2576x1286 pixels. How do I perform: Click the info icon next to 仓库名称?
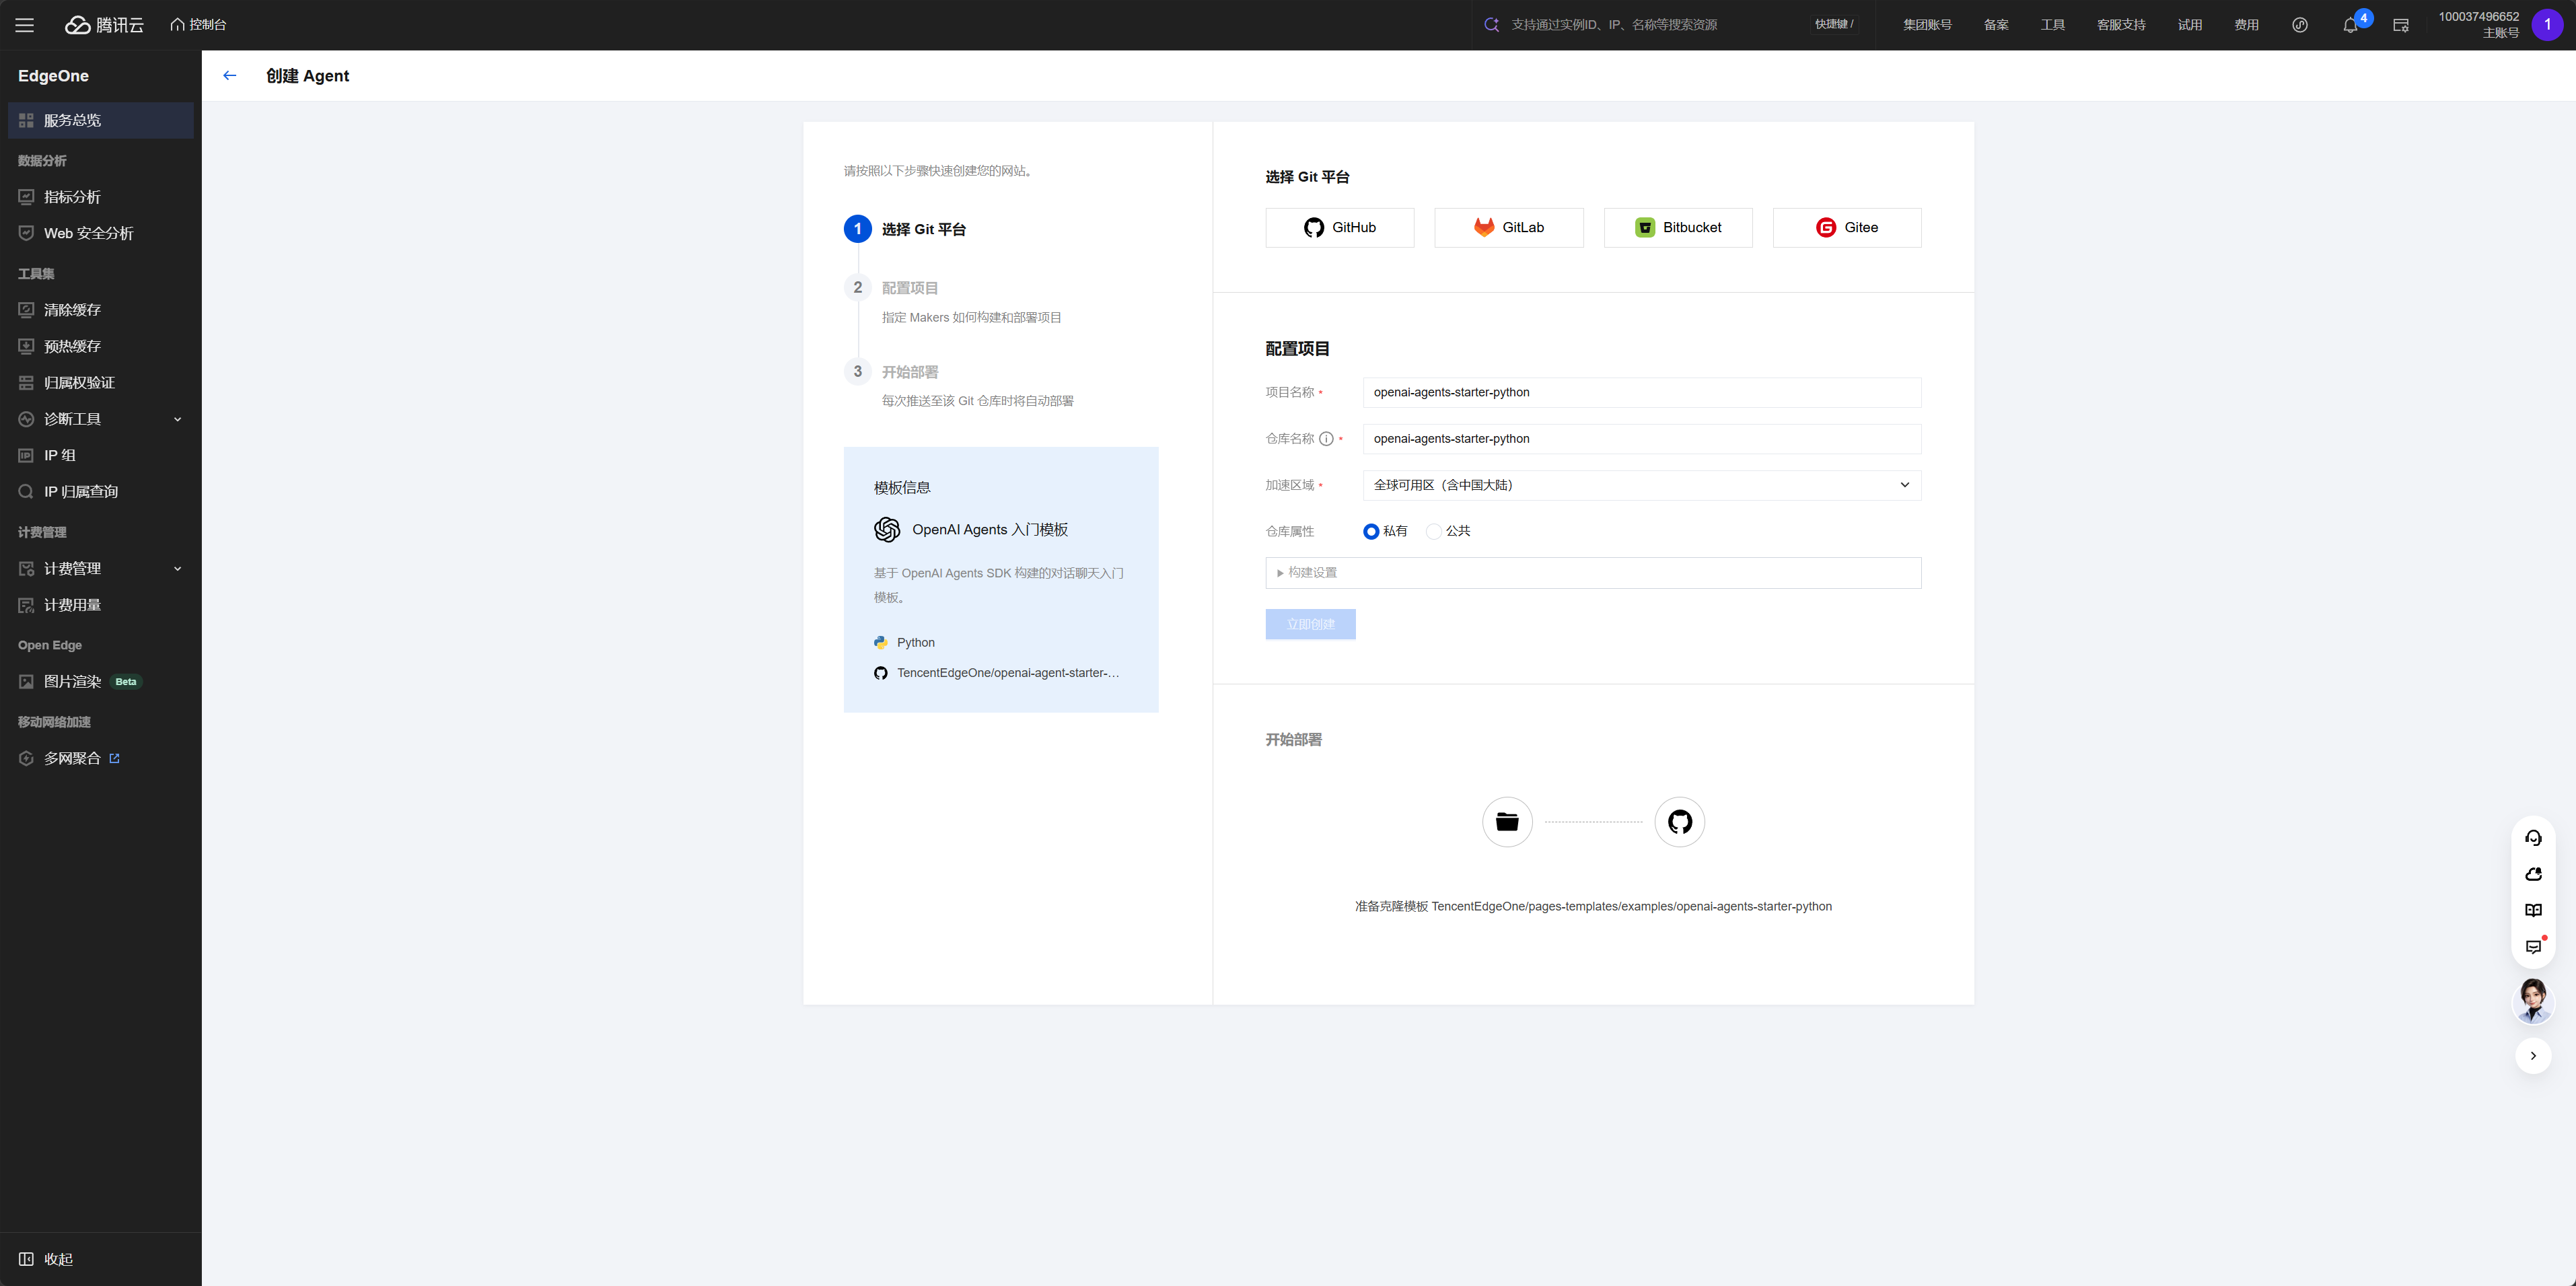(x=1326, y=439)
